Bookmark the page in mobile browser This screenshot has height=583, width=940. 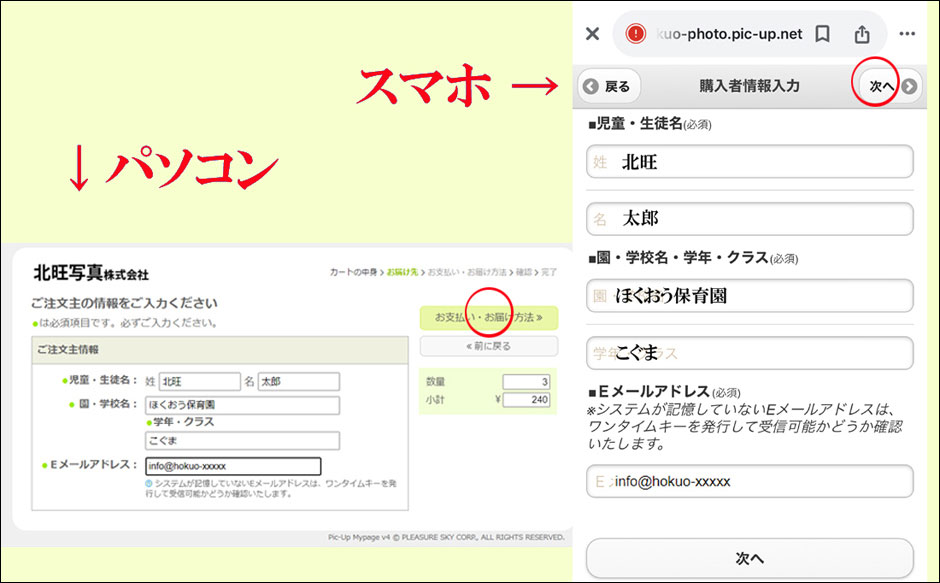point(822,34)
